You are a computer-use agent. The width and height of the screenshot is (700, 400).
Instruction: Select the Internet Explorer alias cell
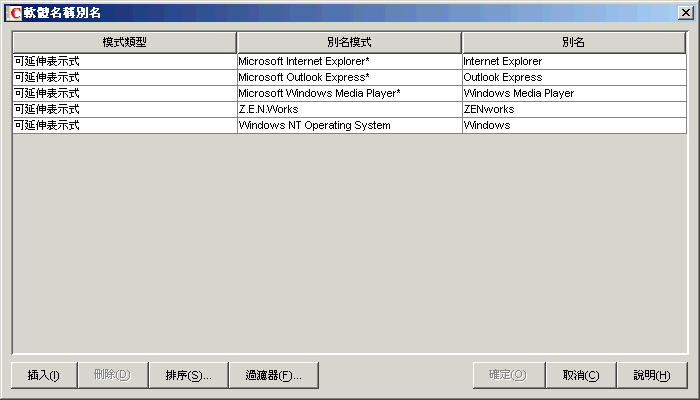(574, 61)
